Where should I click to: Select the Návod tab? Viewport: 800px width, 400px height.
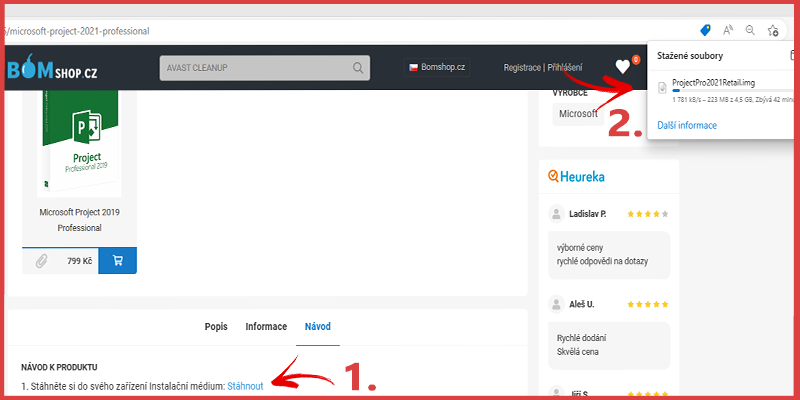(x=317, y=327)
